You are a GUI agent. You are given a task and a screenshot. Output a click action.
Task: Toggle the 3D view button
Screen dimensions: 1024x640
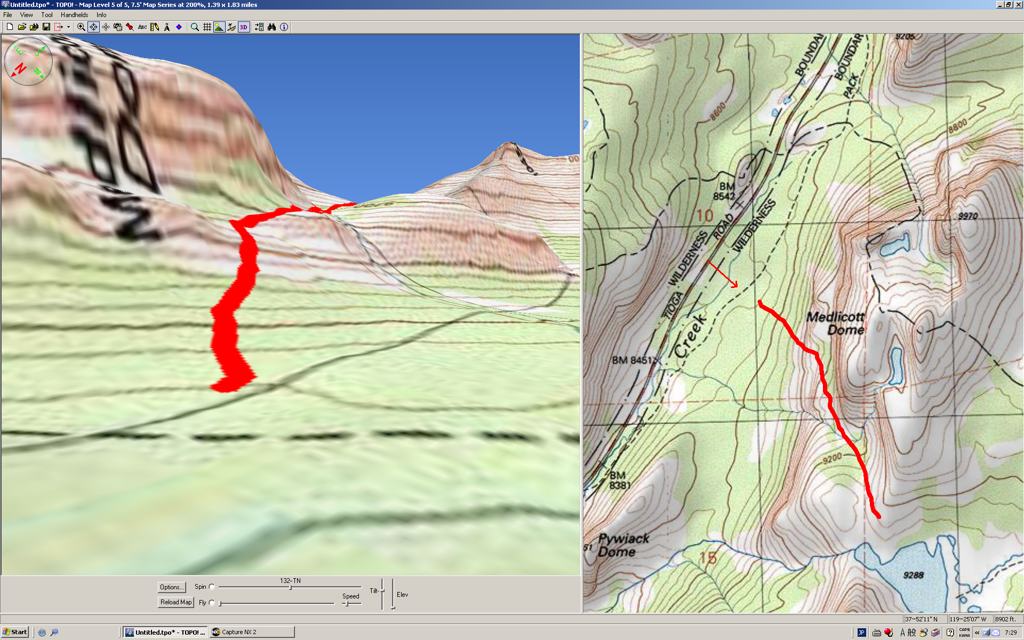tap(243, 27)
